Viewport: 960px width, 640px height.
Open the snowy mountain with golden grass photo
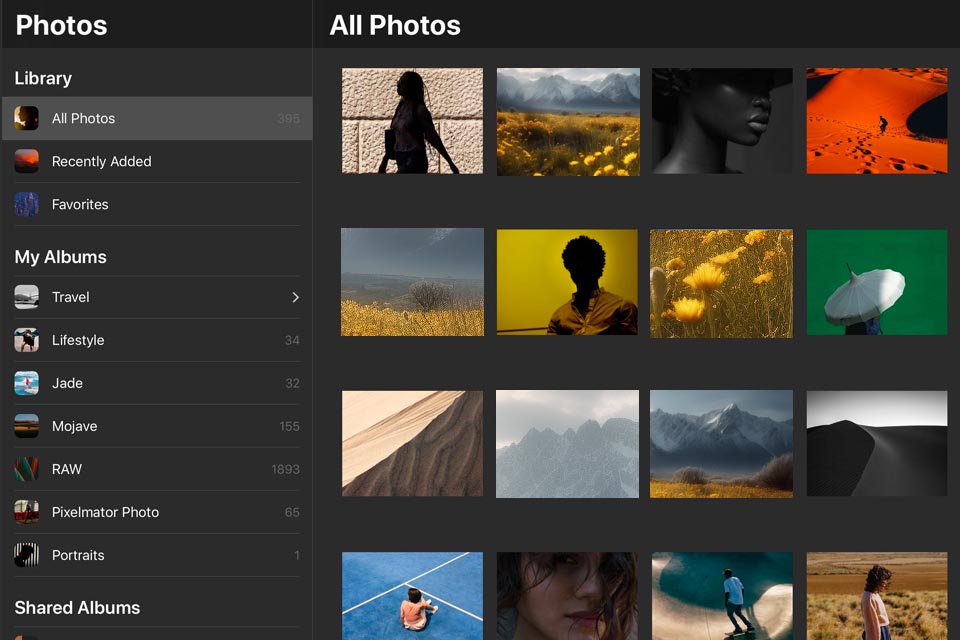coord(721,444)
